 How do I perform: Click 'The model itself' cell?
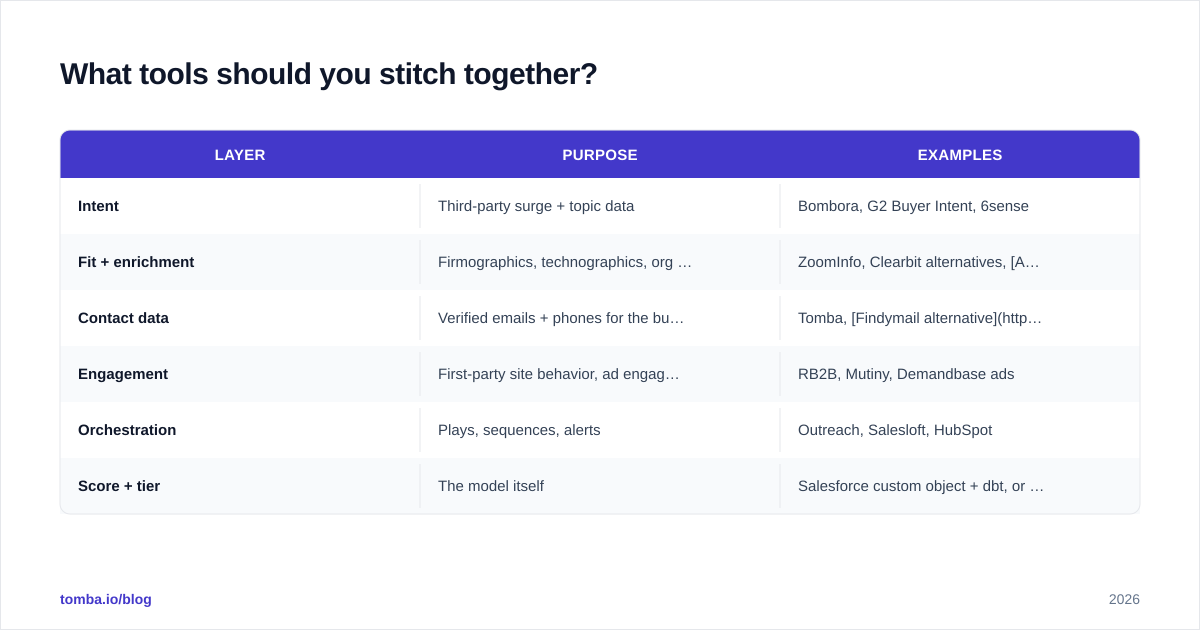491,486
